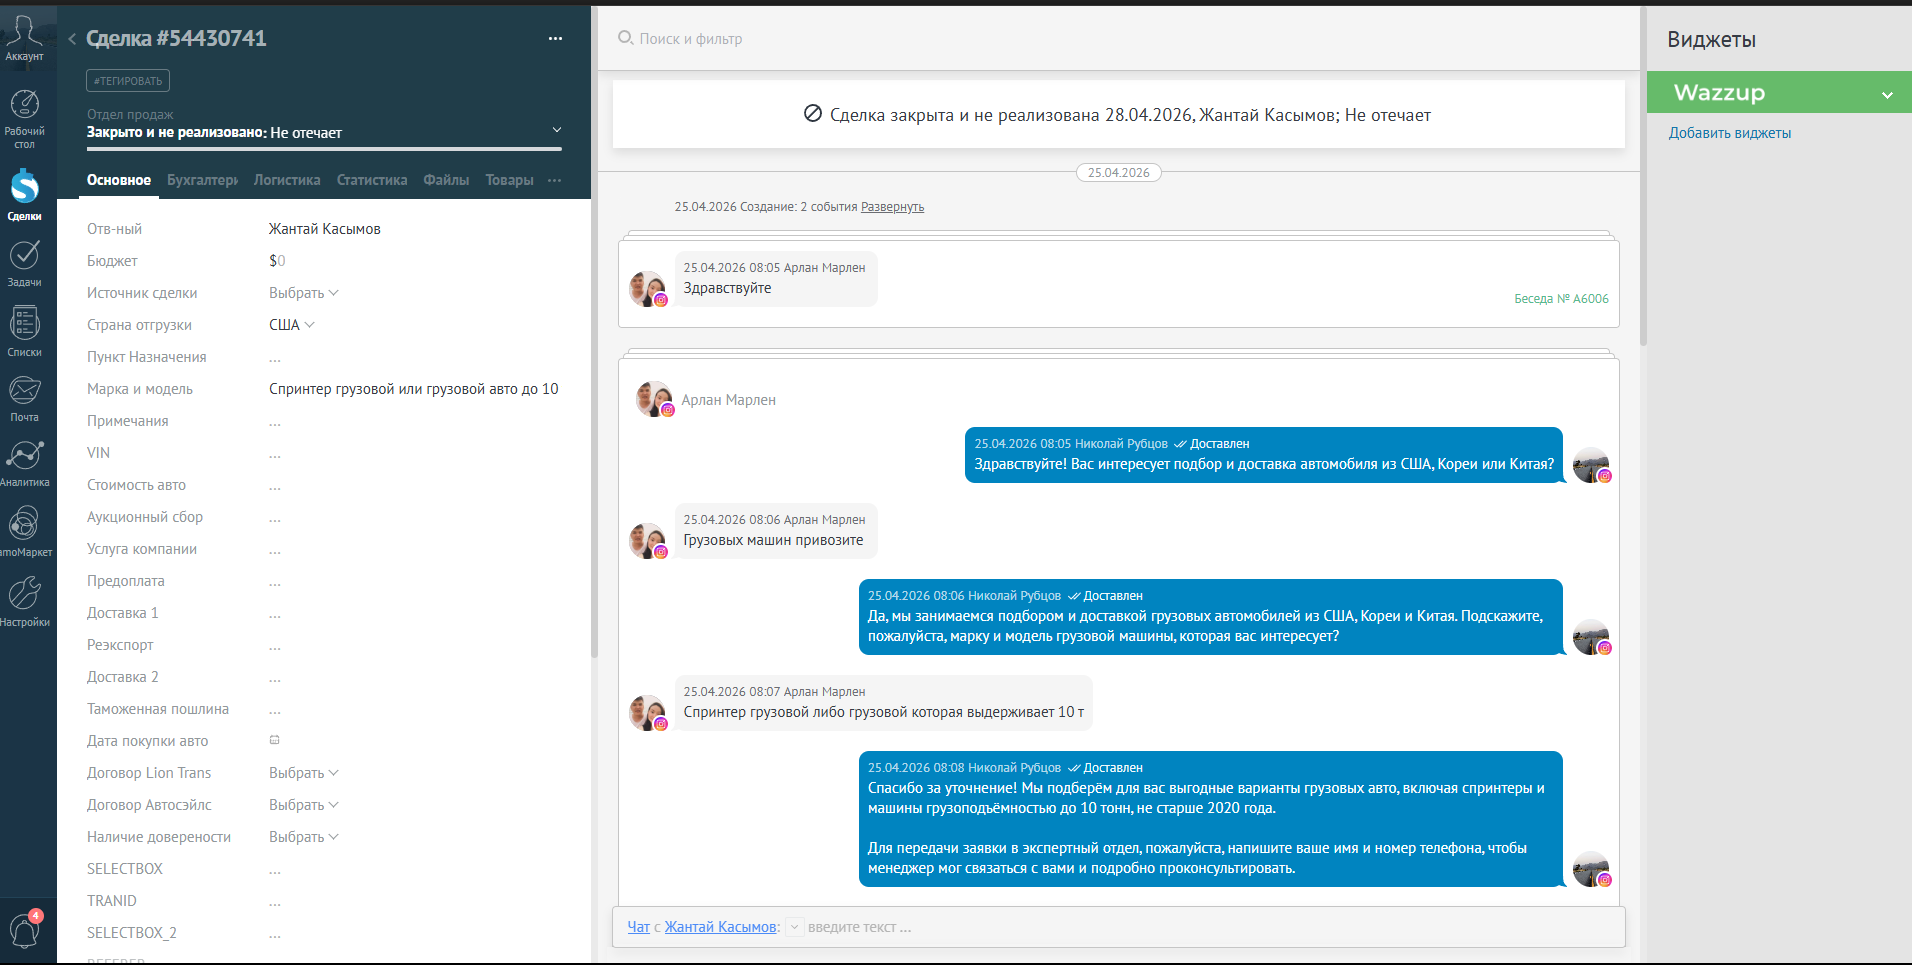Click message 'Грузовых машин привозите'

pyautogui.click(x=773, y=540)
